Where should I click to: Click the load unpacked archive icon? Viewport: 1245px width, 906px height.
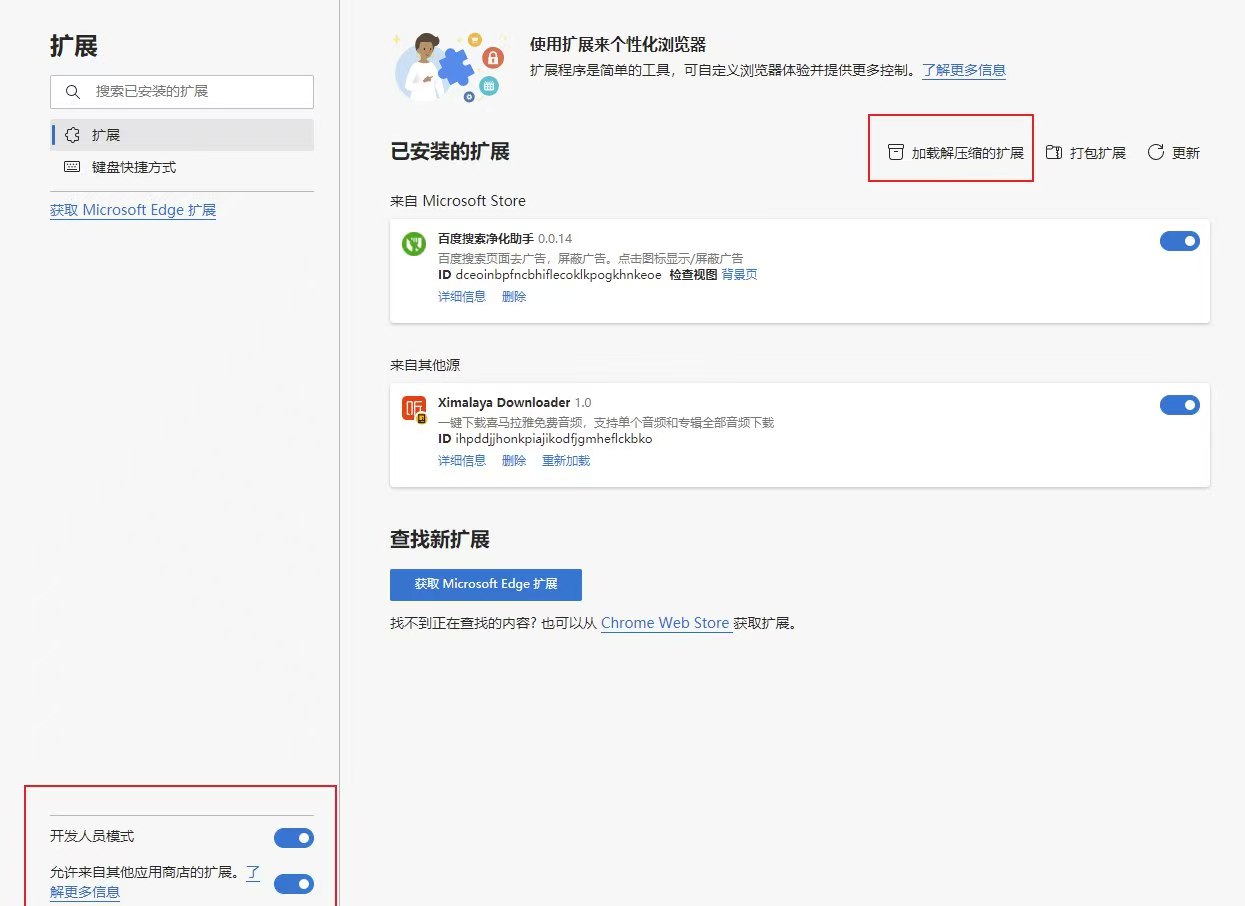click(x=896, y=153)
